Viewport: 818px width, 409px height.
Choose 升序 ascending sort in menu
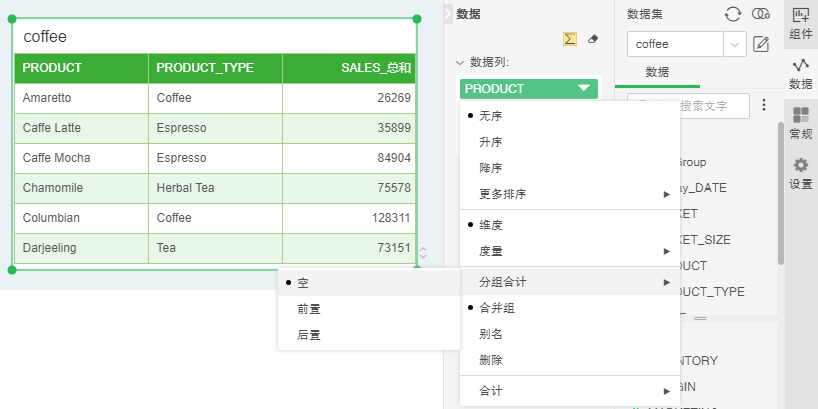click(x=490, y=142)
